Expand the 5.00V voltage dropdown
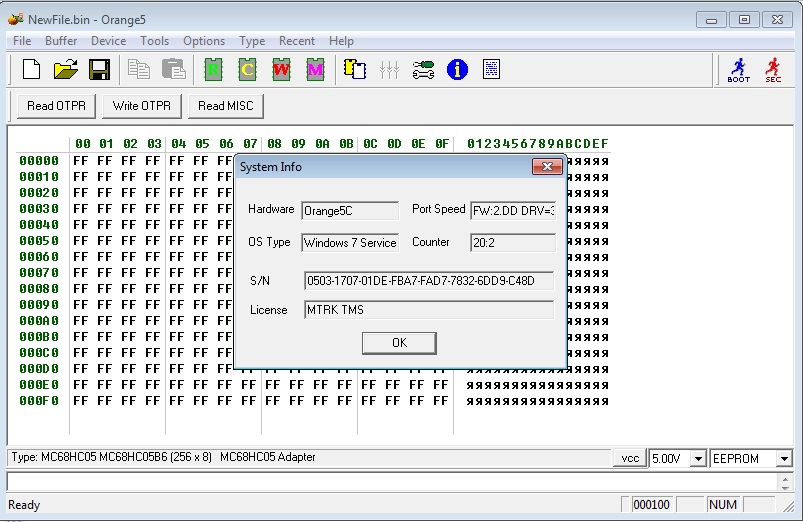Screen dimensions: 803x522 click(698, 458)
